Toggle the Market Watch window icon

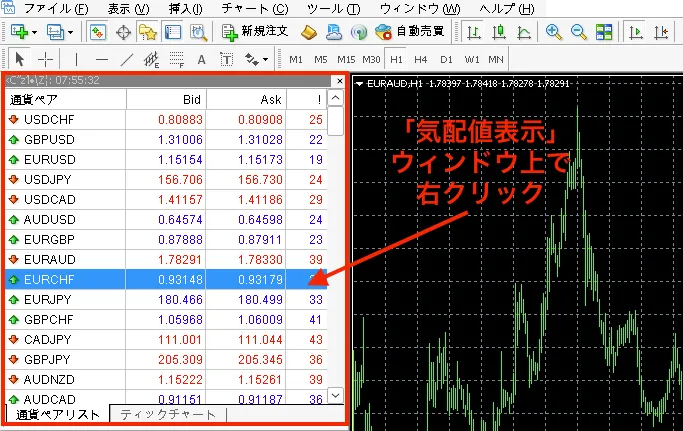click(98, 32)
